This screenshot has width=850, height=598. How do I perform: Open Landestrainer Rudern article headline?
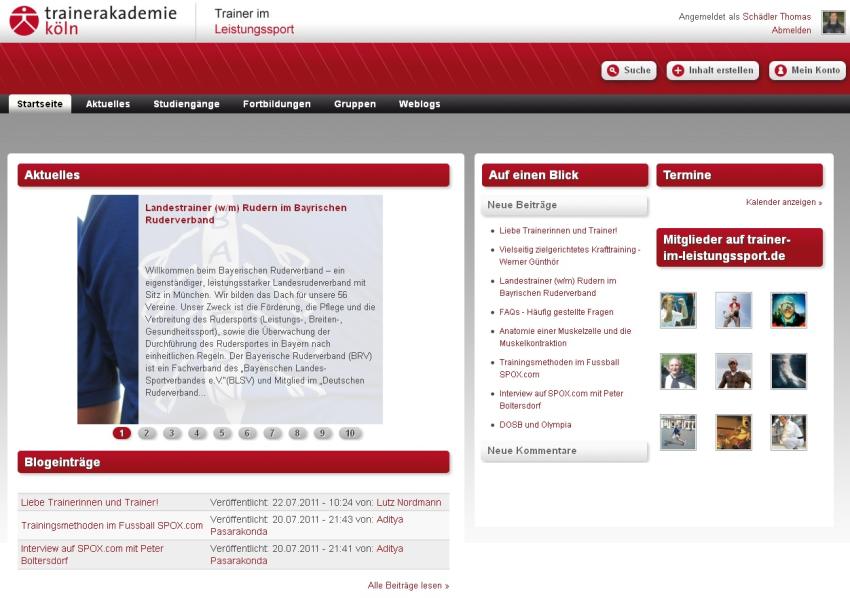245,213
